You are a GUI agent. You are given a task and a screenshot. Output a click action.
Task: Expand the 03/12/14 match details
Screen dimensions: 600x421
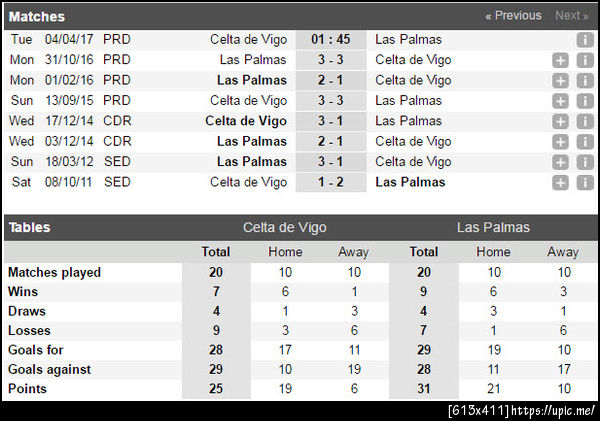tap(561, 142)
